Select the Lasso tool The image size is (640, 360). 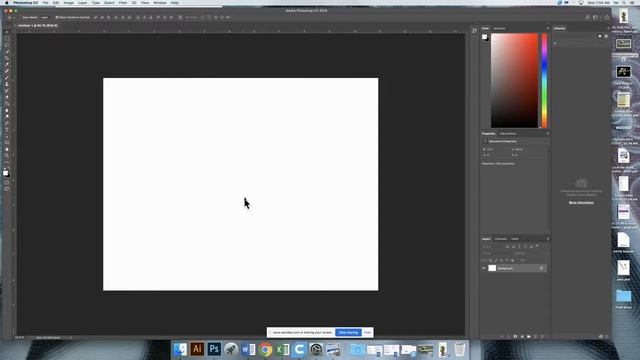pos(7,45)
